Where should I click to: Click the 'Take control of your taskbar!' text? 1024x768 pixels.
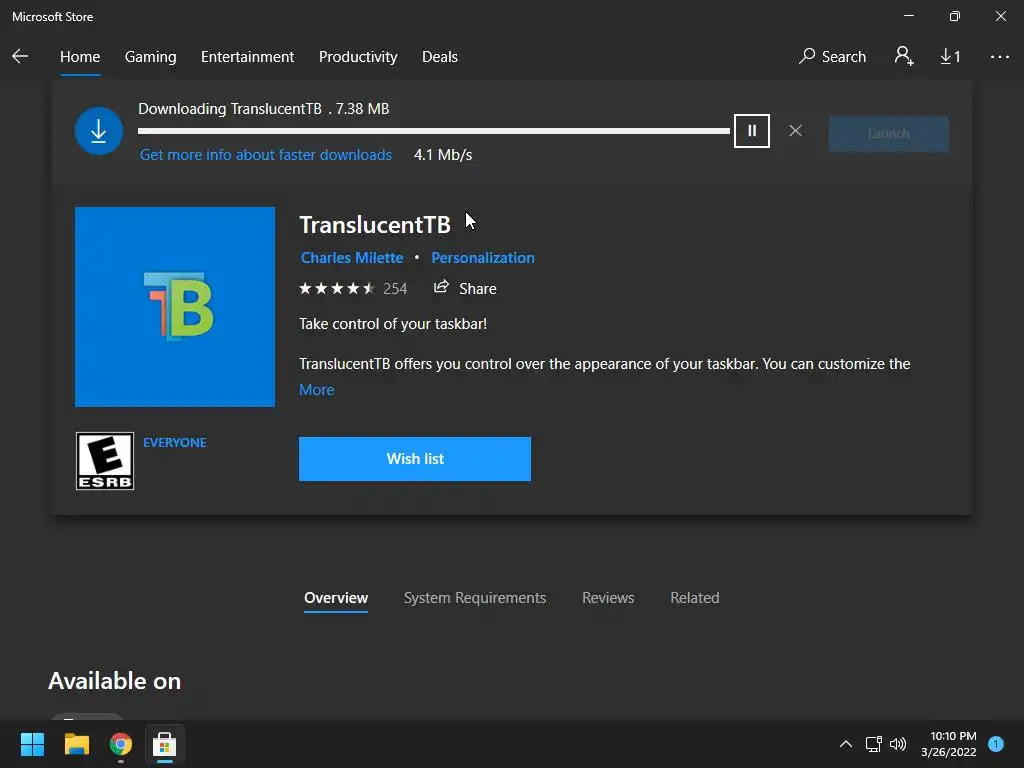point(392,324)
